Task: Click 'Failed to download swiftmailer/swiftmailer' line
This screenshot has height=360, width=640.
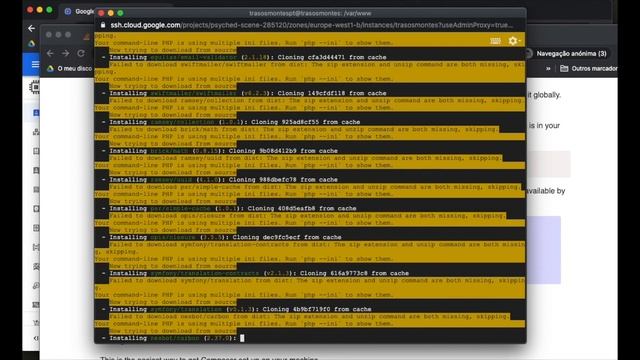Action: coord(317,64)
